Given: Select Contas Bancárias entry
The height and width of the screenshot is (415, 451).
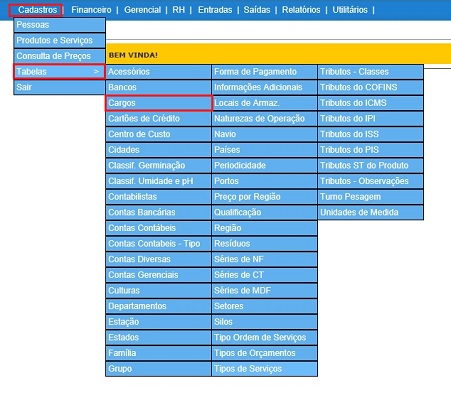Looking at the screenshot, I should [158, 212].
